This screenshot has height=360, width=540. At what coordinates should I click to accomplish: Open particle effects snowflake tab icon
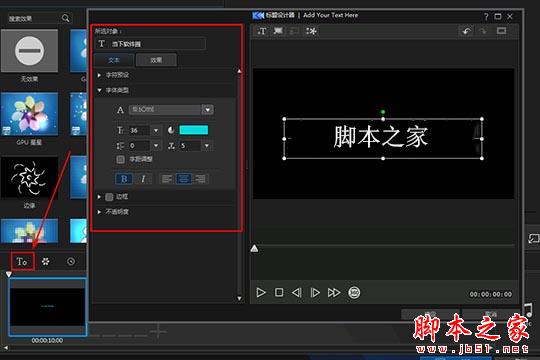(x=45, y=261)
